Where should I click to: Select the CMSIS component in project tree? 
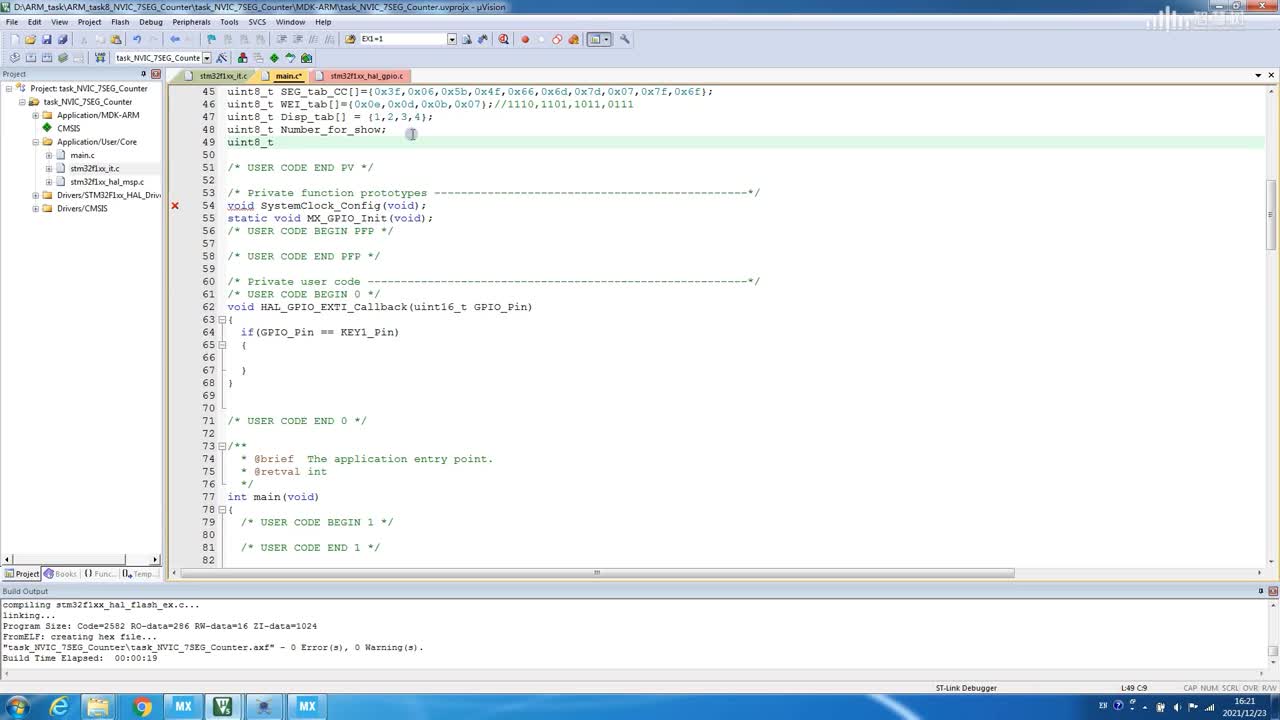click(x=68, y=128)
